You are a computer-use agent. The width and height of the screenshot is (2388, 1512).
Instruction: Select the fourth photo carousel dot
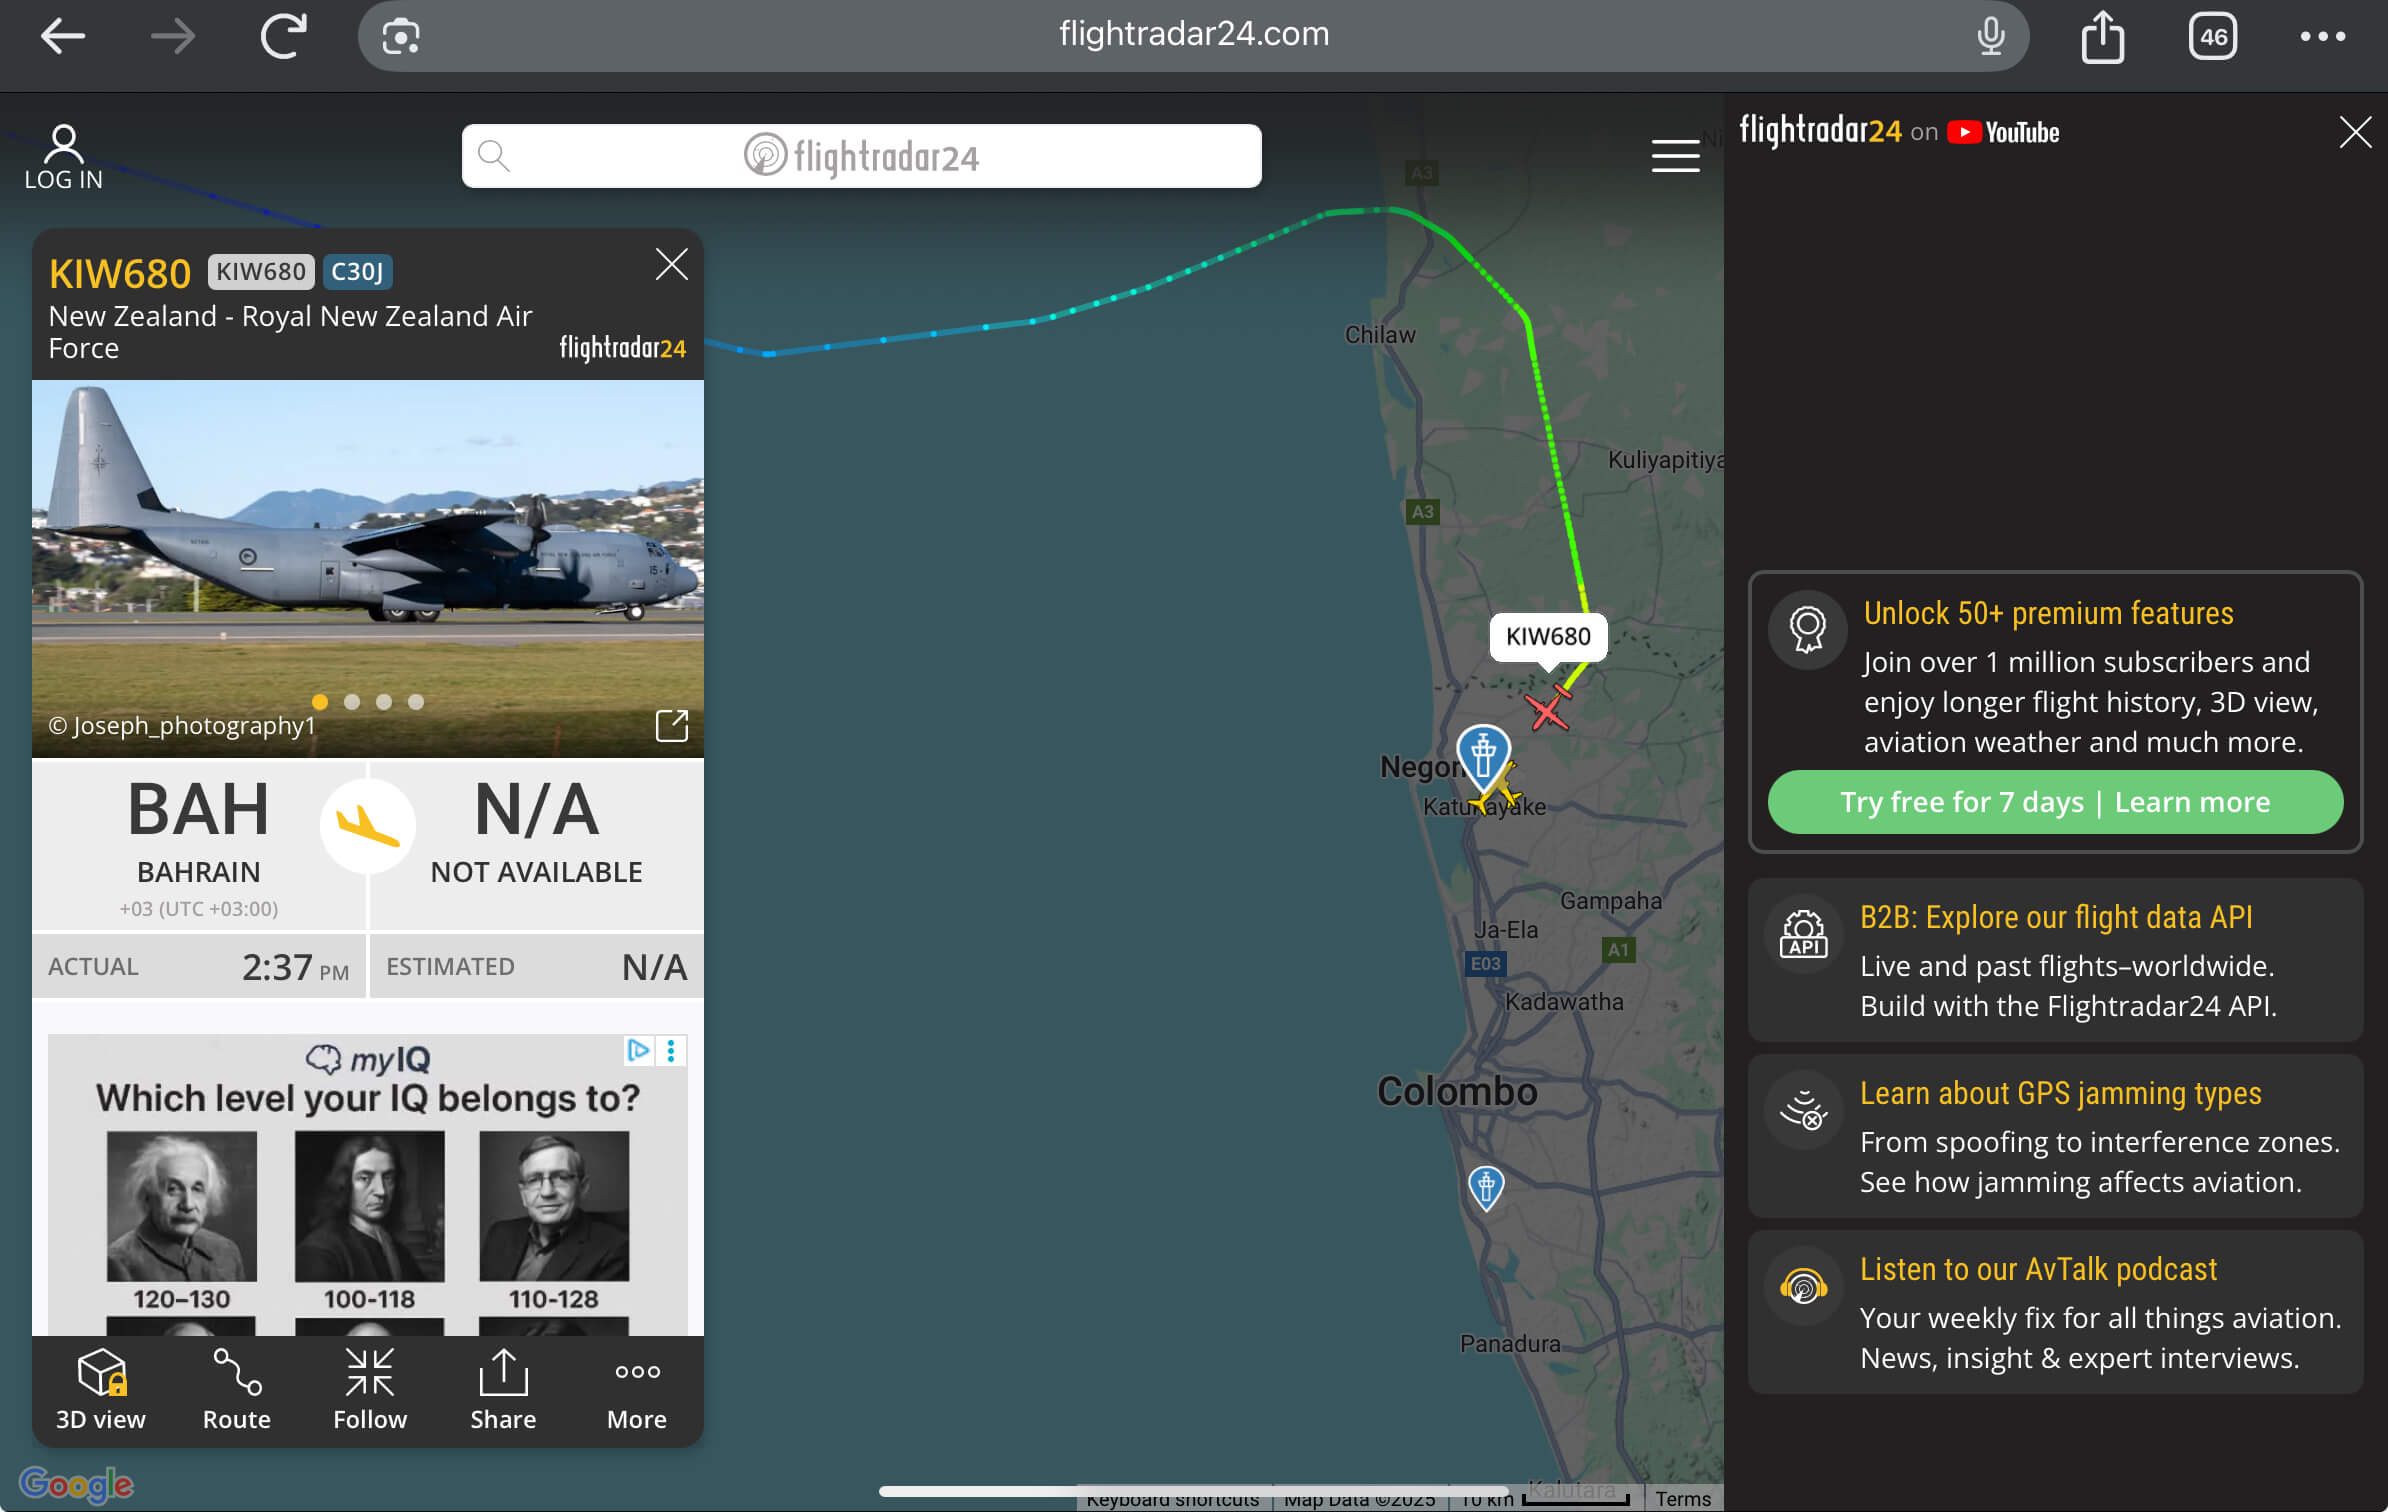tap(416, 702)
